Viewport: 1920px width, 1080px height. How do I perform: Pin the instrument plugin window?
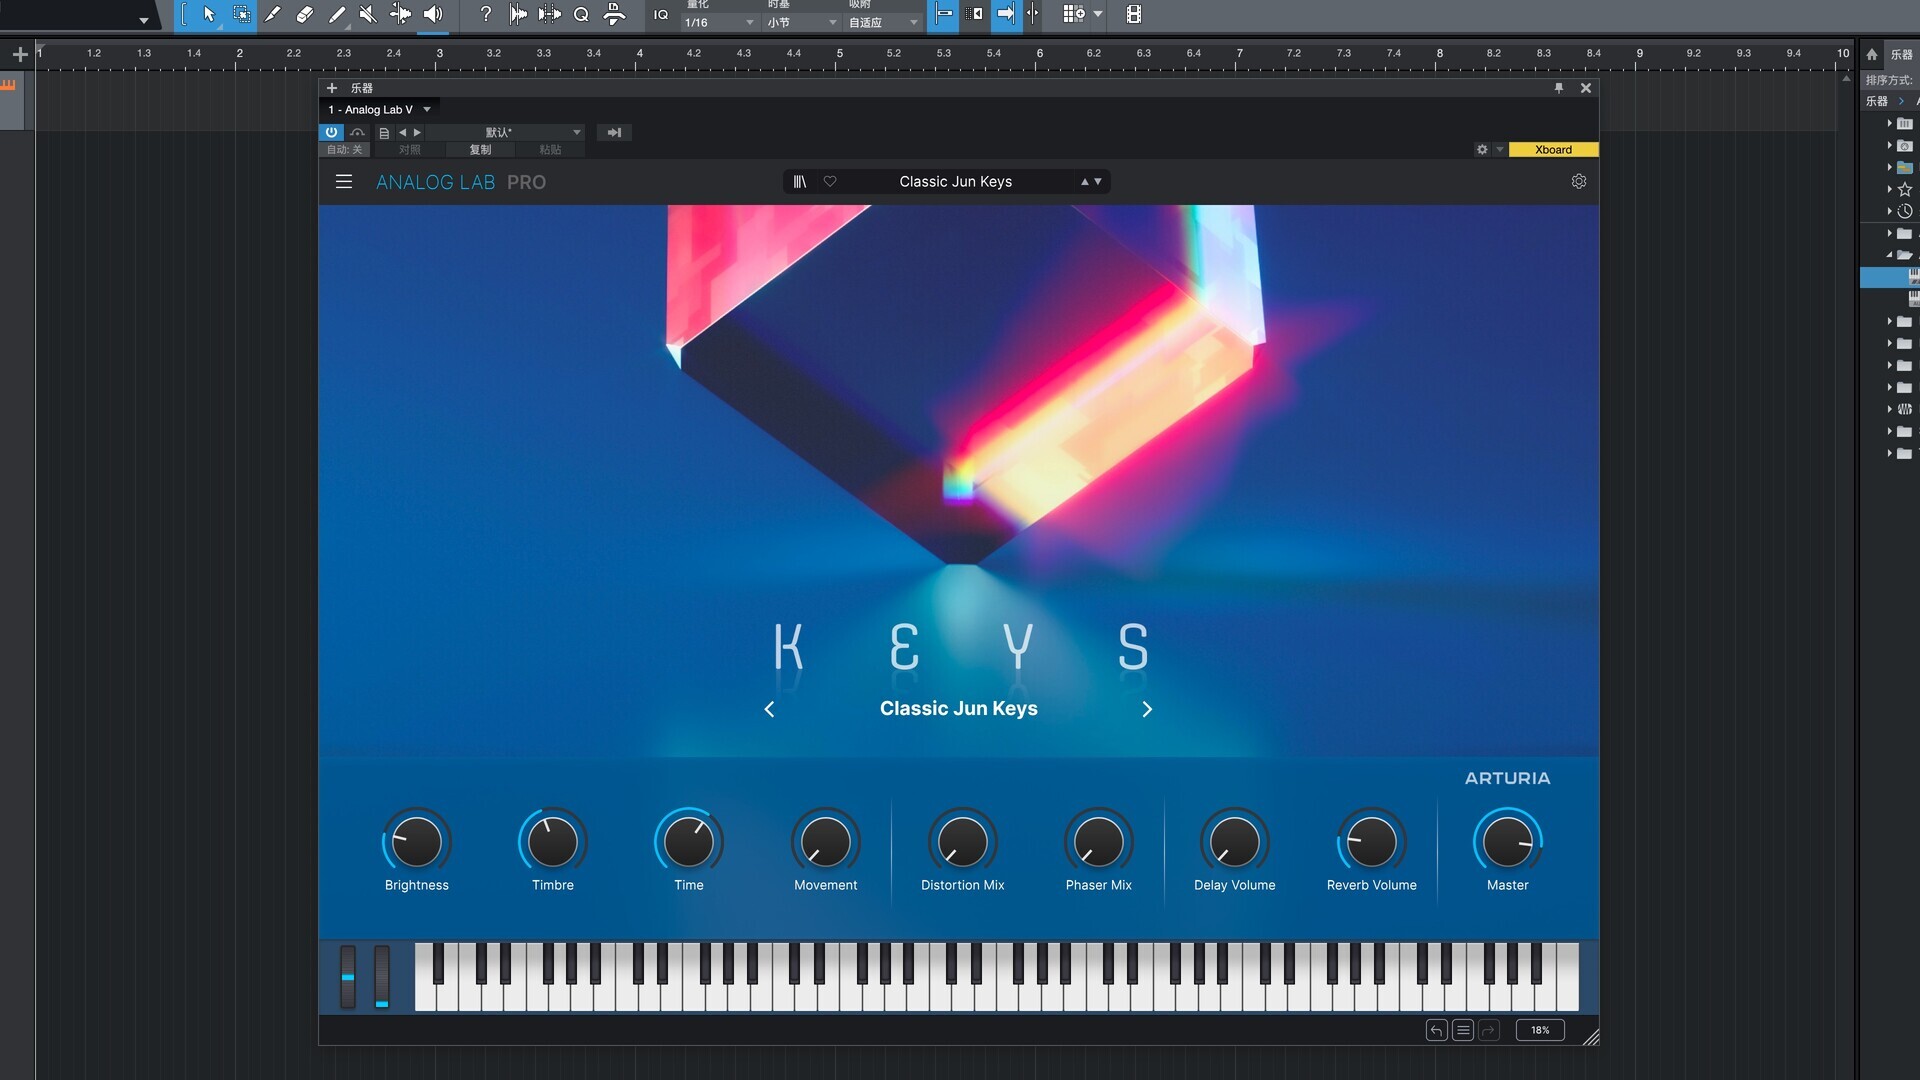[1559, 88]
